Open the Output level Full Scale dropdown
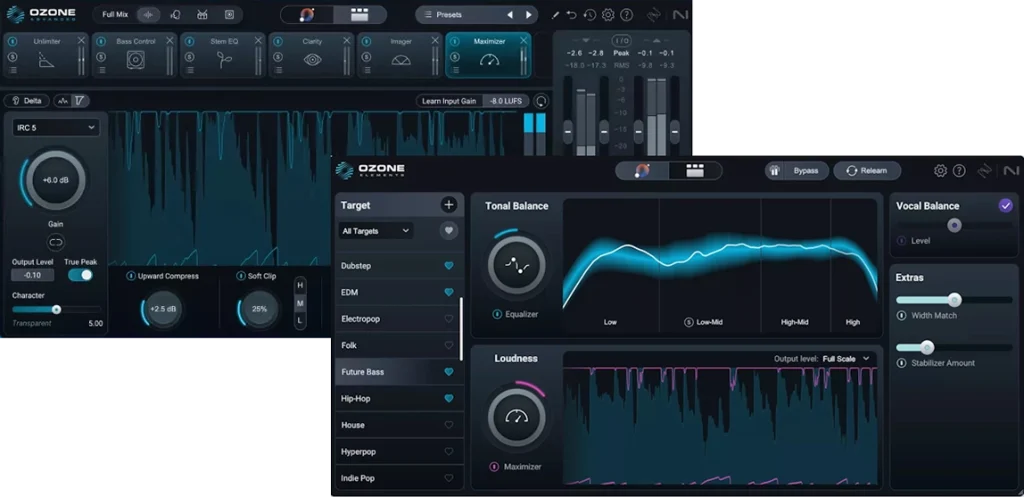1024x497 pixels. point(846,358)
